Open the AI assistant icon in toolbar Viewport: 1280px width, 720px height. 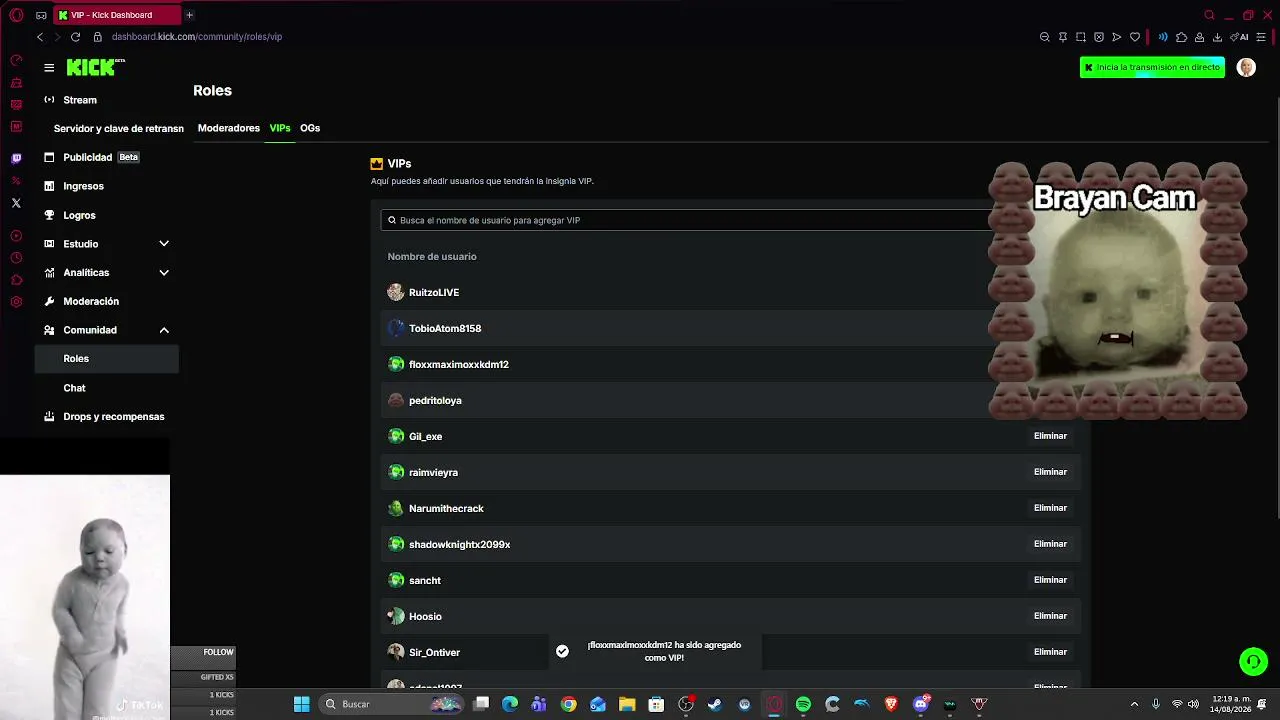pyautogui.click(x=1240, y=37)
